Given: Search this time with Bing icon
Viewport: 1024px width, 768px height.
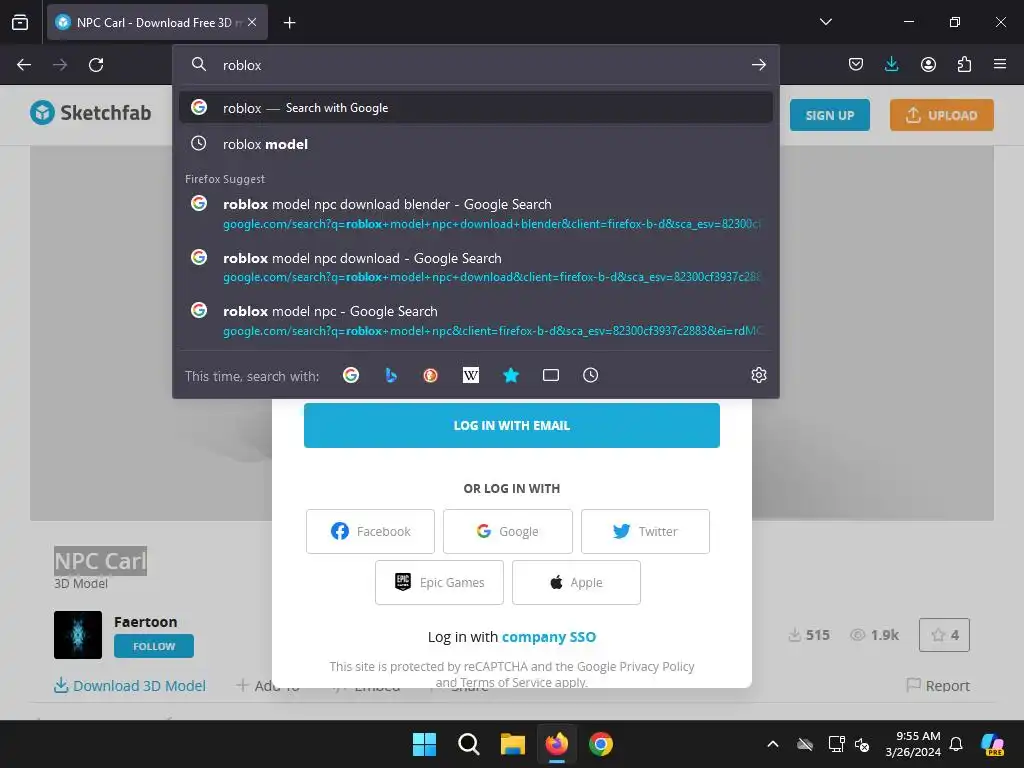Looking at the screenshot, I should tap(391, 376).
